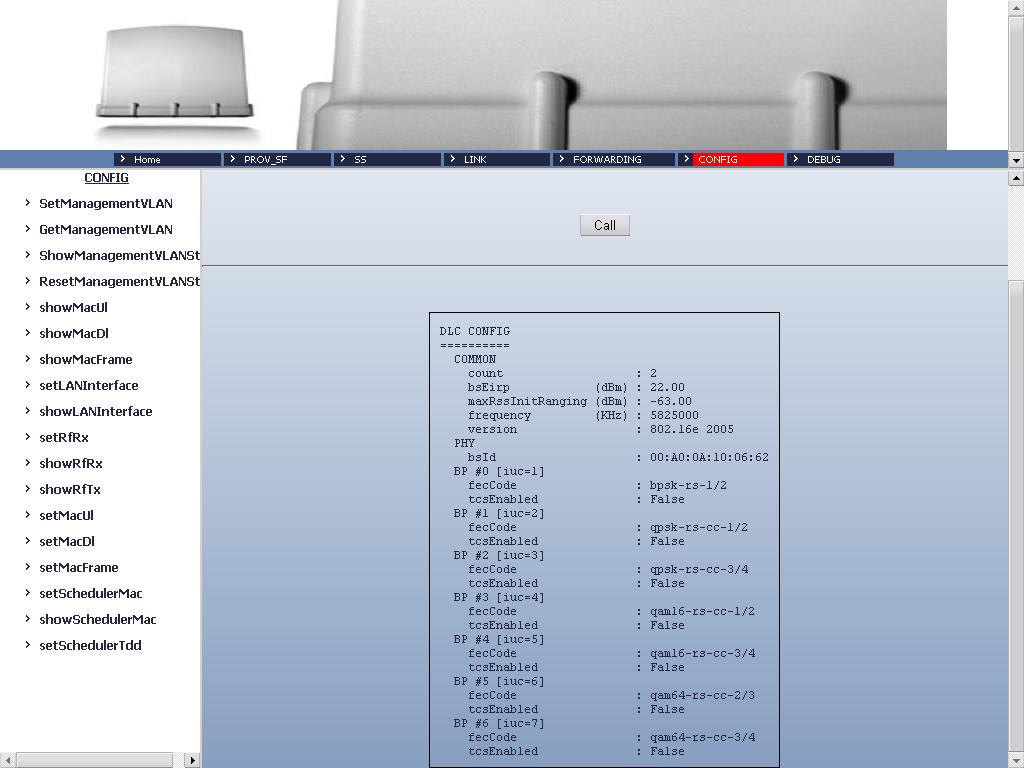Click the arrow icon beside setLANInterface
This screenshot has height=768, width=1024.
pyautogui.click(x=27, y=385)
